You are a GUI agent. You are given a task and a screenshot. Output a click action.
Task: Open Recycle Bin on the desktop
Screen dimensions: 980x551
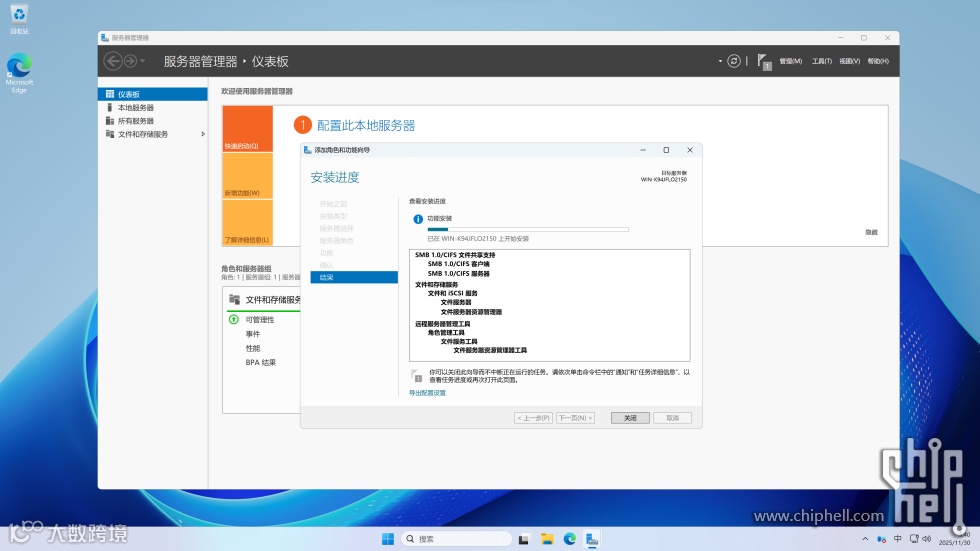(19, 19)
